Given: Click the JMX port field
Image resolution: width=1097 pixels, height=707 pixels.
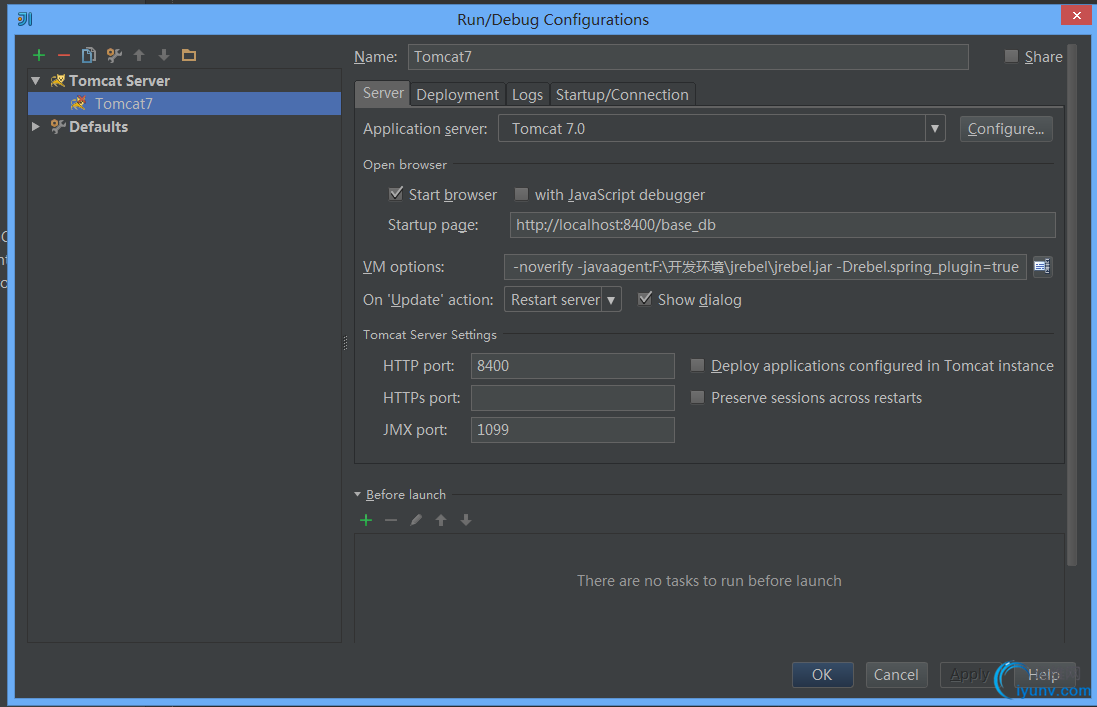Looking at the screenshot, I should [x=572, y=430].
